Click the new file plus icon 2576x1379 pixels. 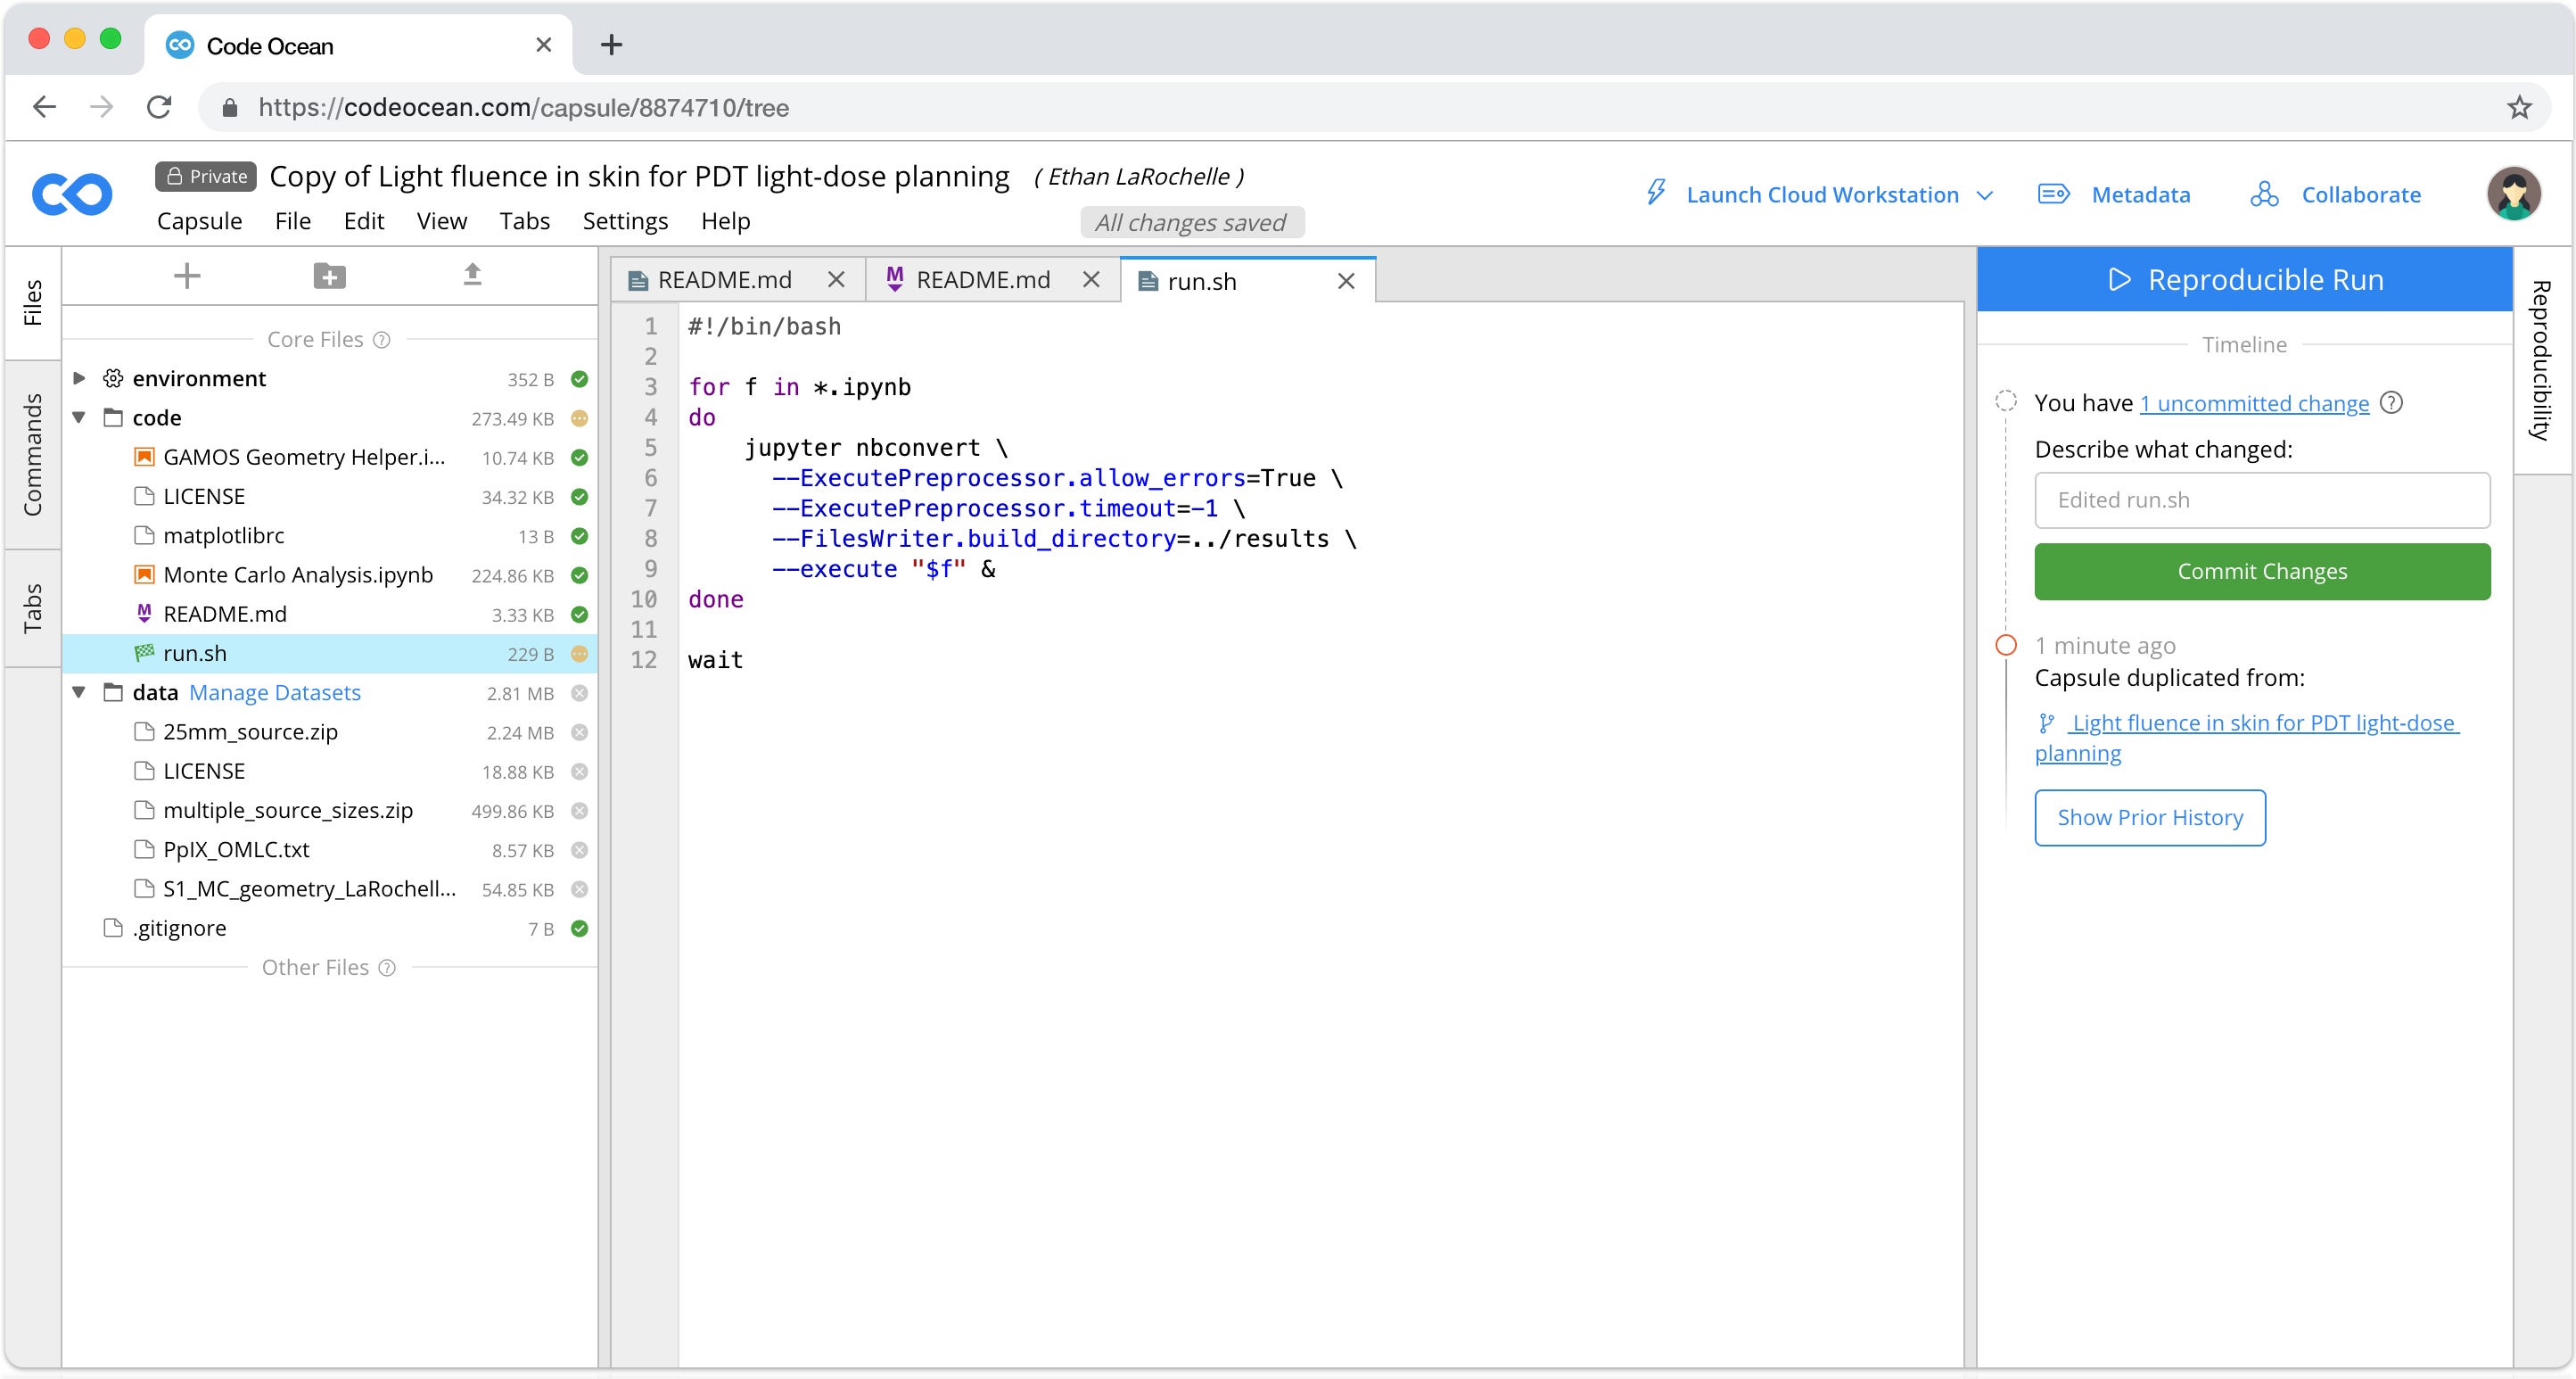point(187,275)
